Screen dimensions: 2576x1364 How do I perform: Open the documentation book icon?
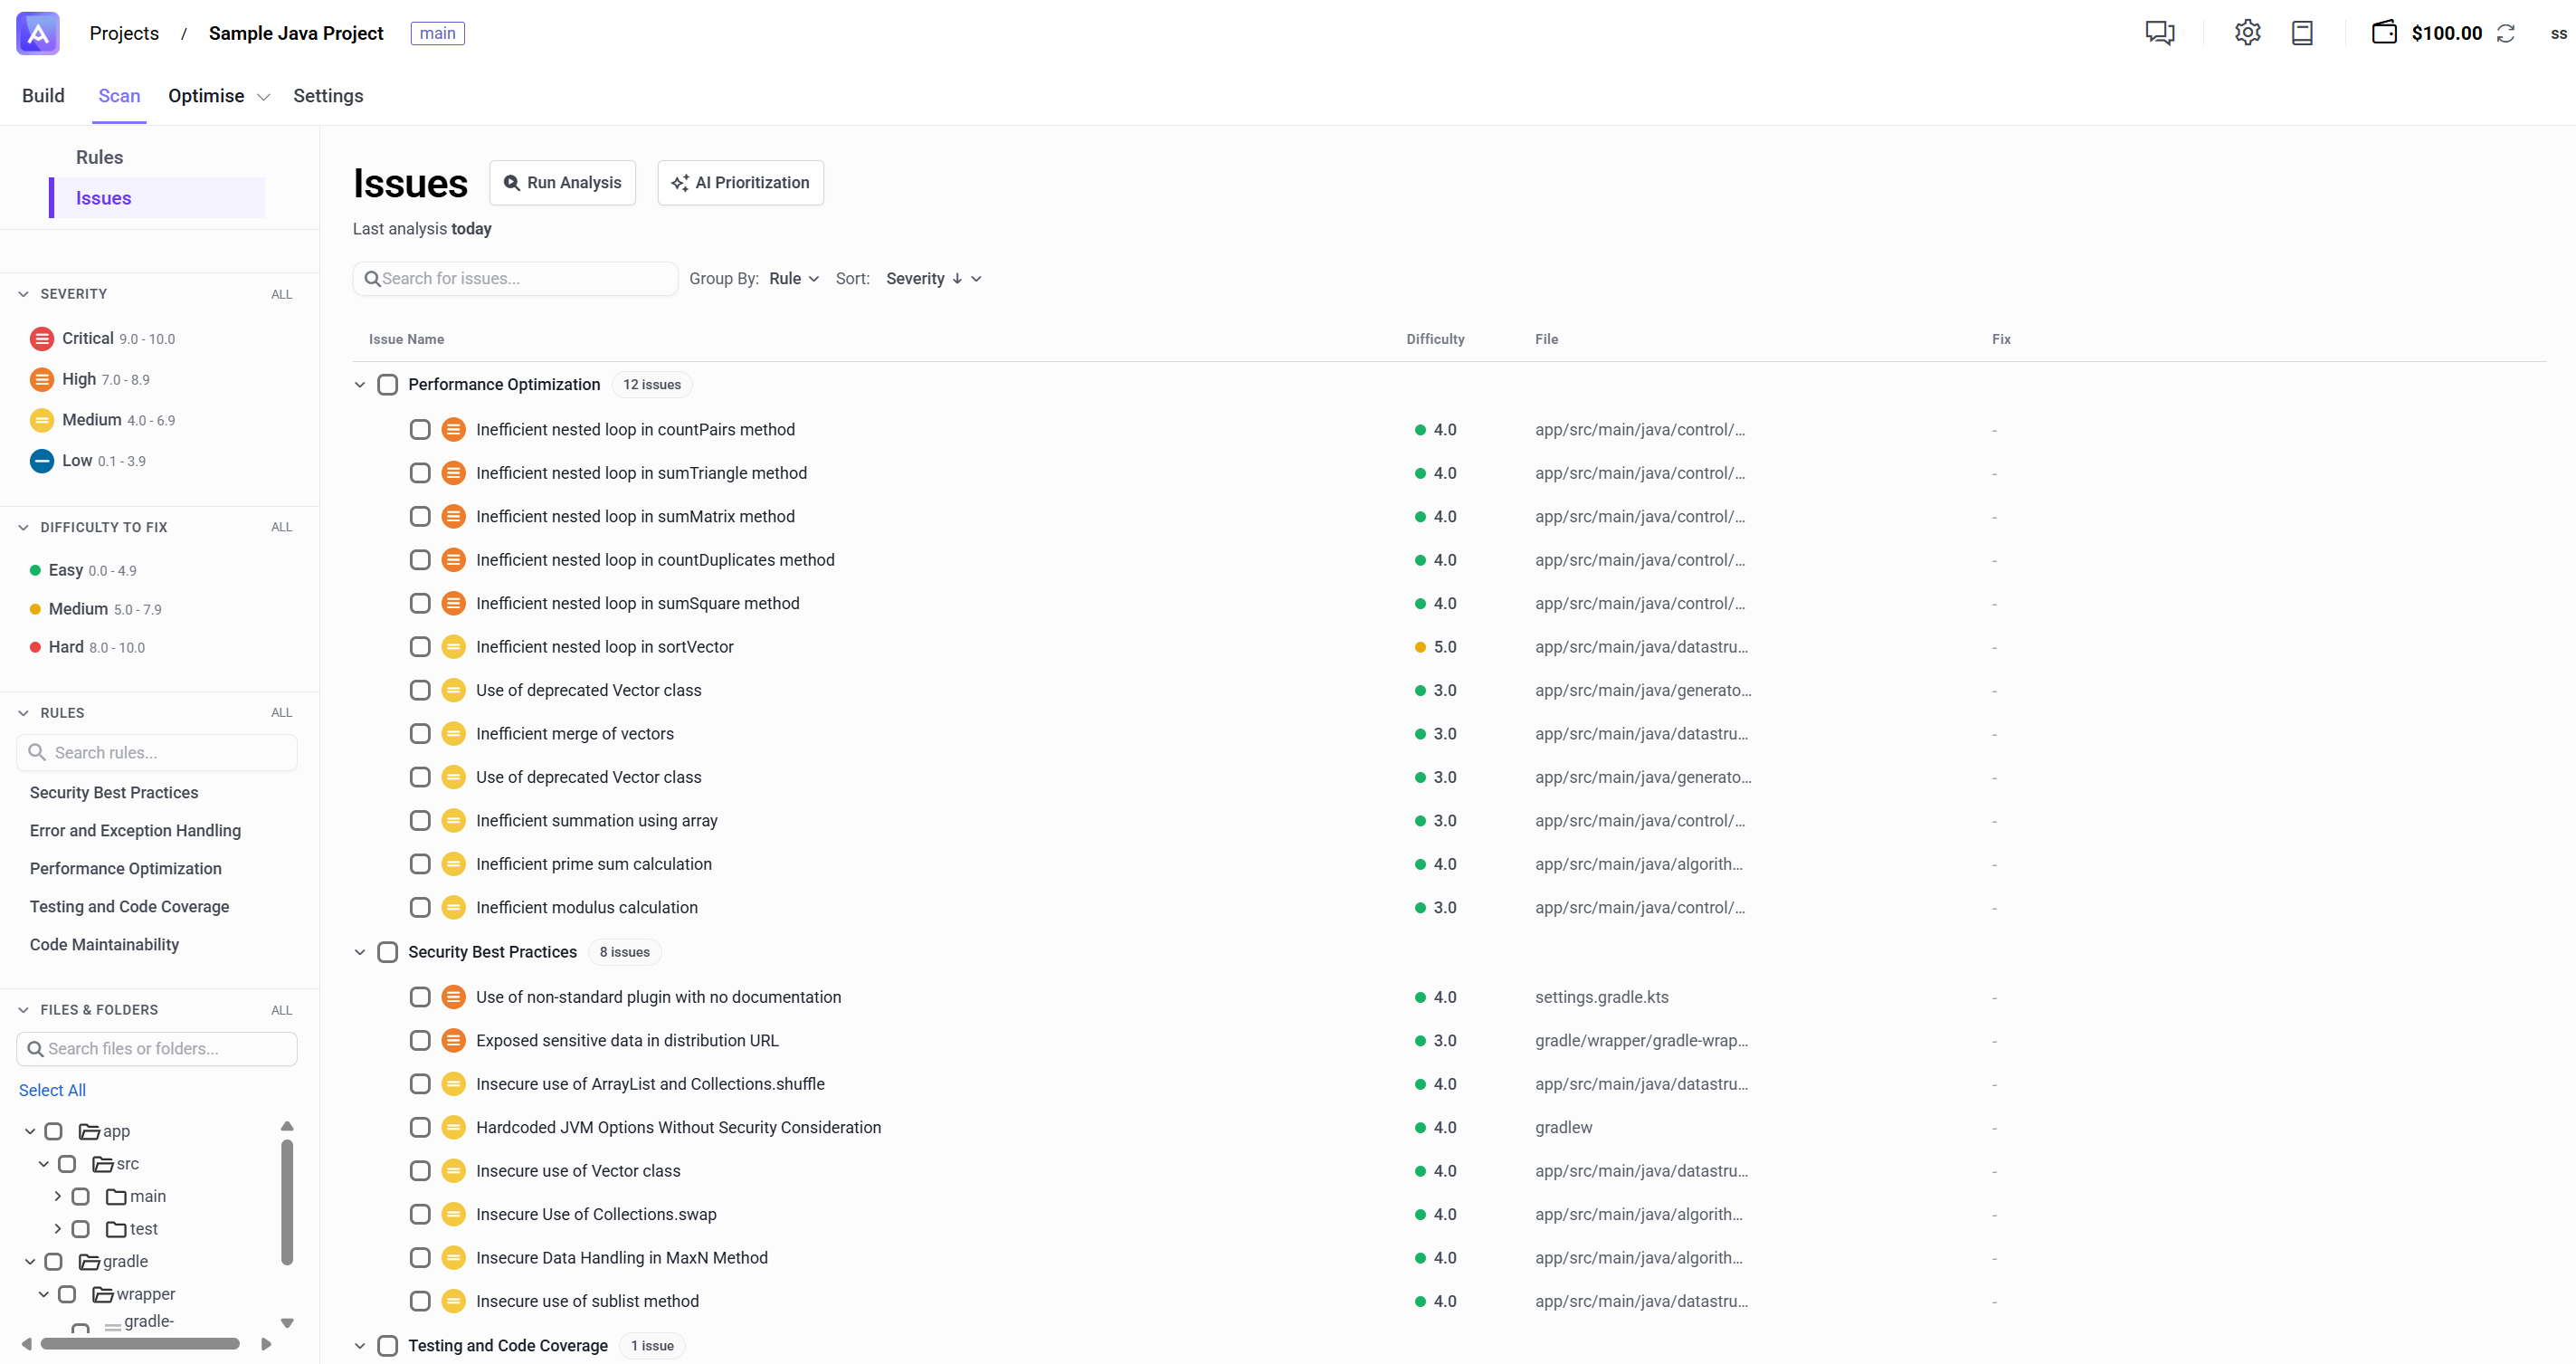2302,32
